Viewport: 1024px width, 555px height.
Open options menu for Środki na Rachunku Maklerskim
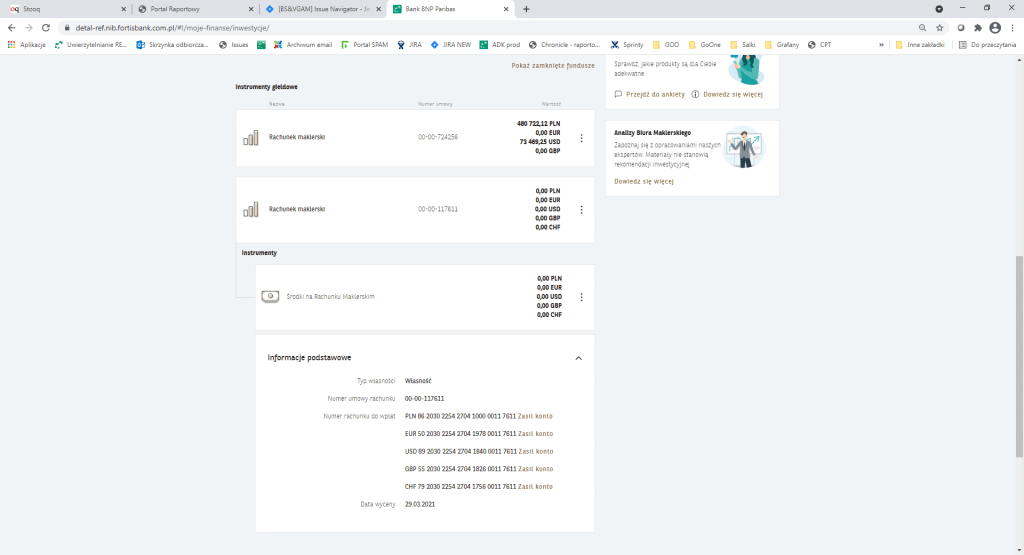581,297
